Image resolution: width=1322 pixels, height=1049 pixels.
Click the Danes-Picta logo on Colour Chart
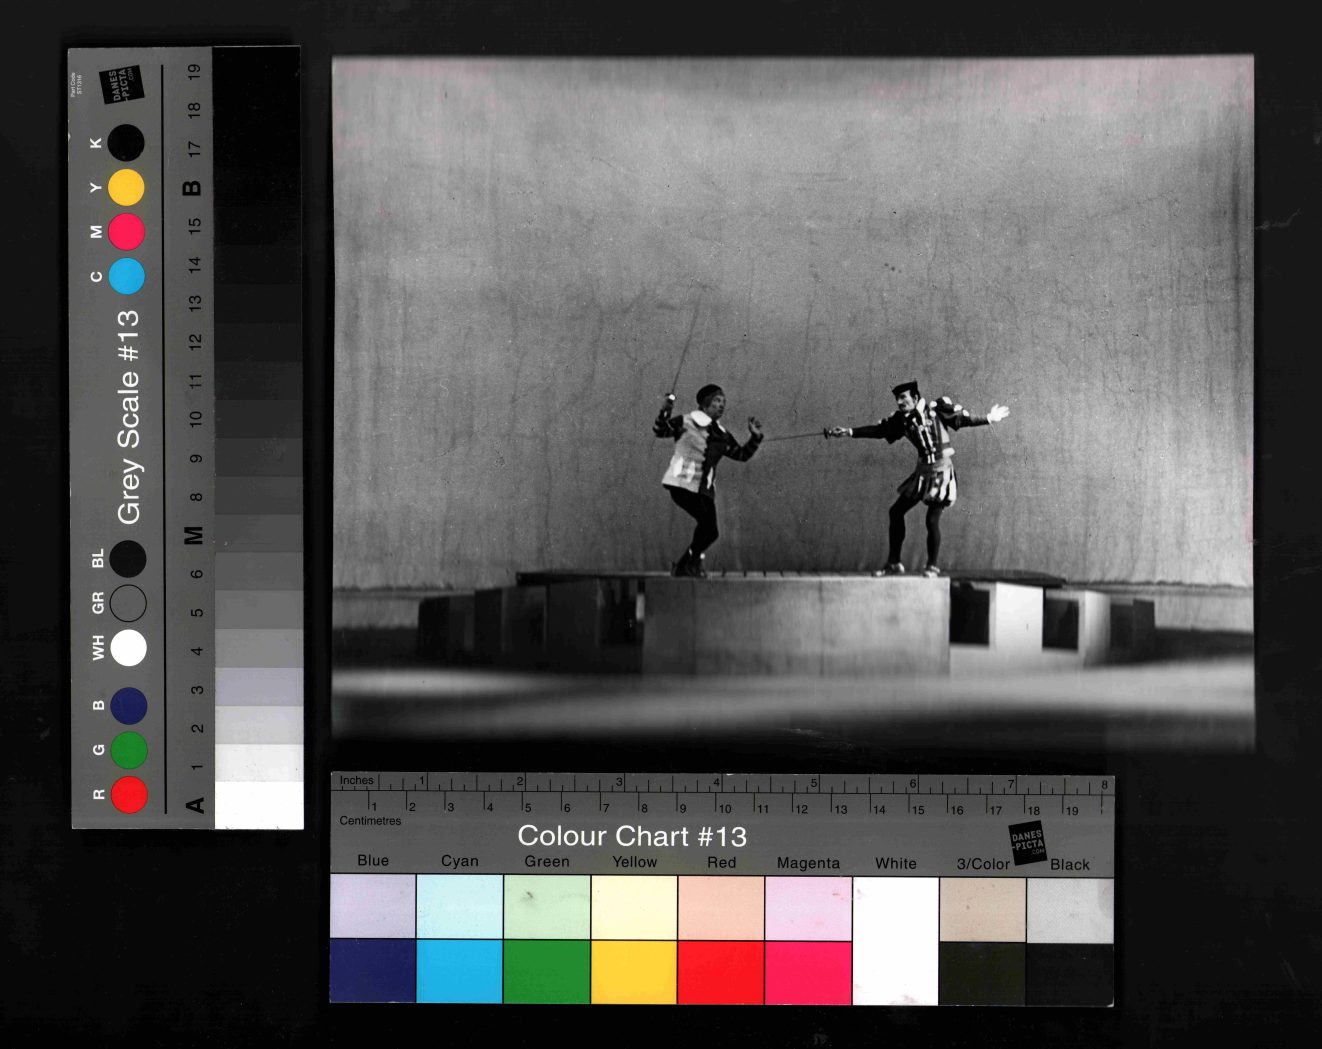tap(1027, 841)
